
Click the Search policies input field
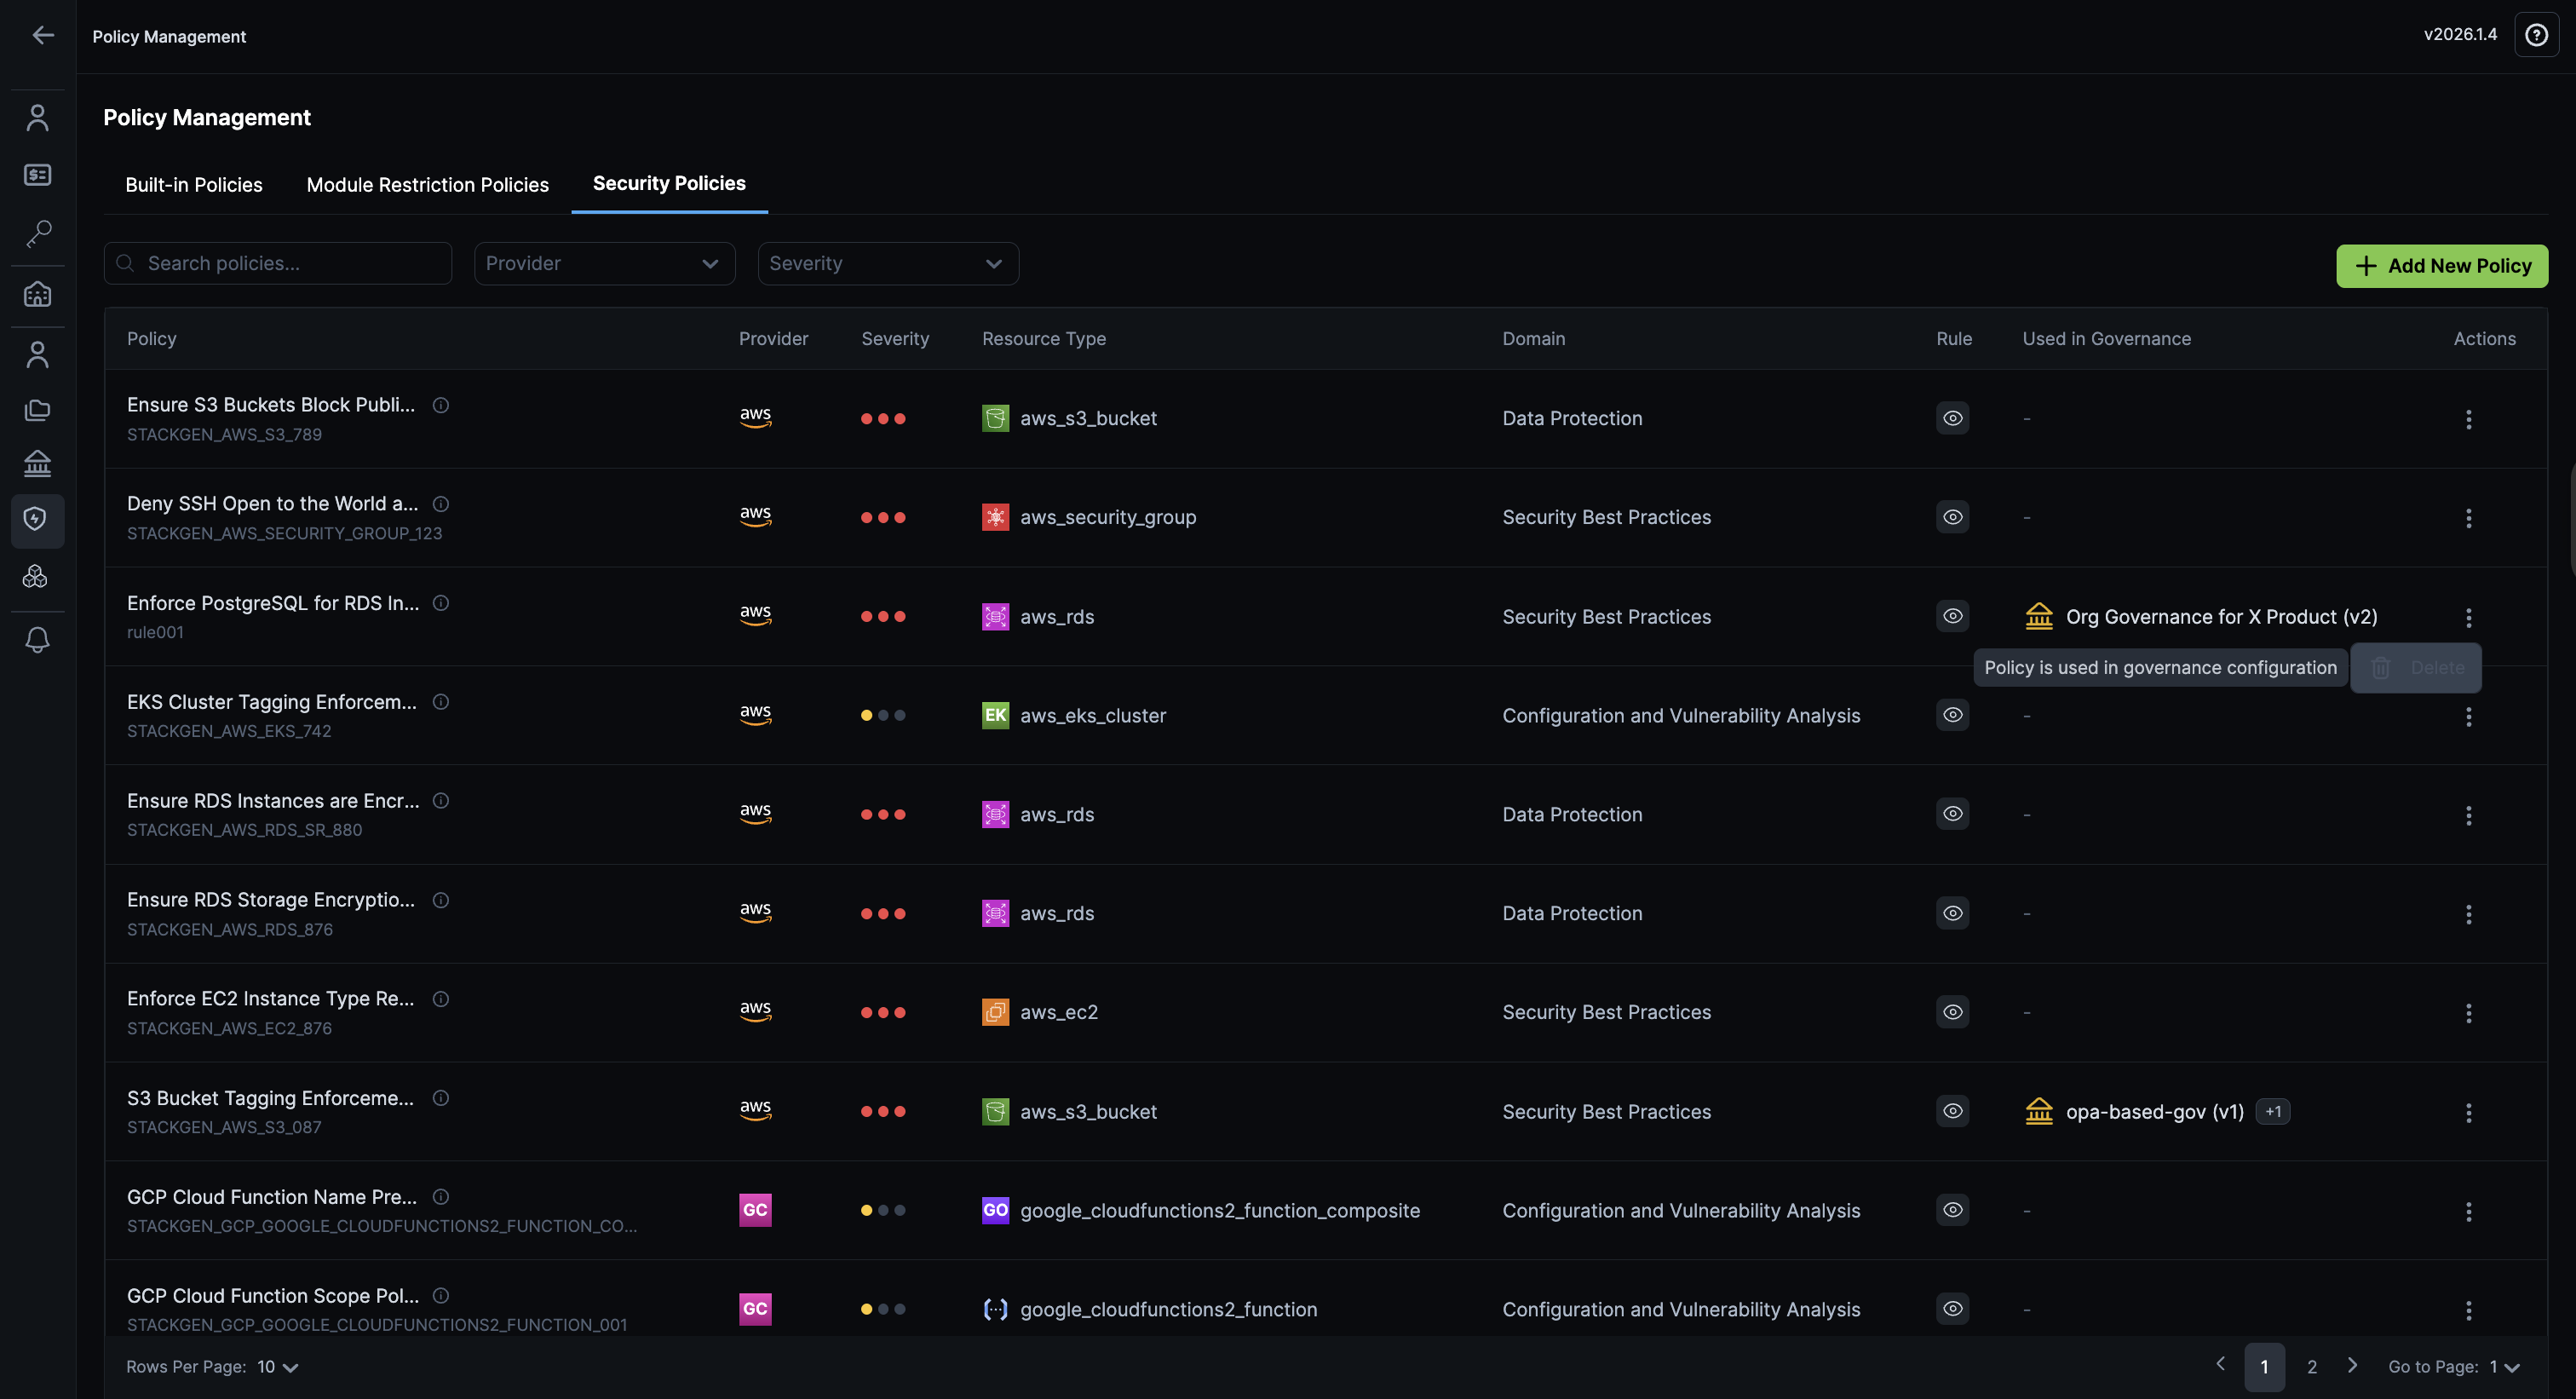[x=290, y=263]
